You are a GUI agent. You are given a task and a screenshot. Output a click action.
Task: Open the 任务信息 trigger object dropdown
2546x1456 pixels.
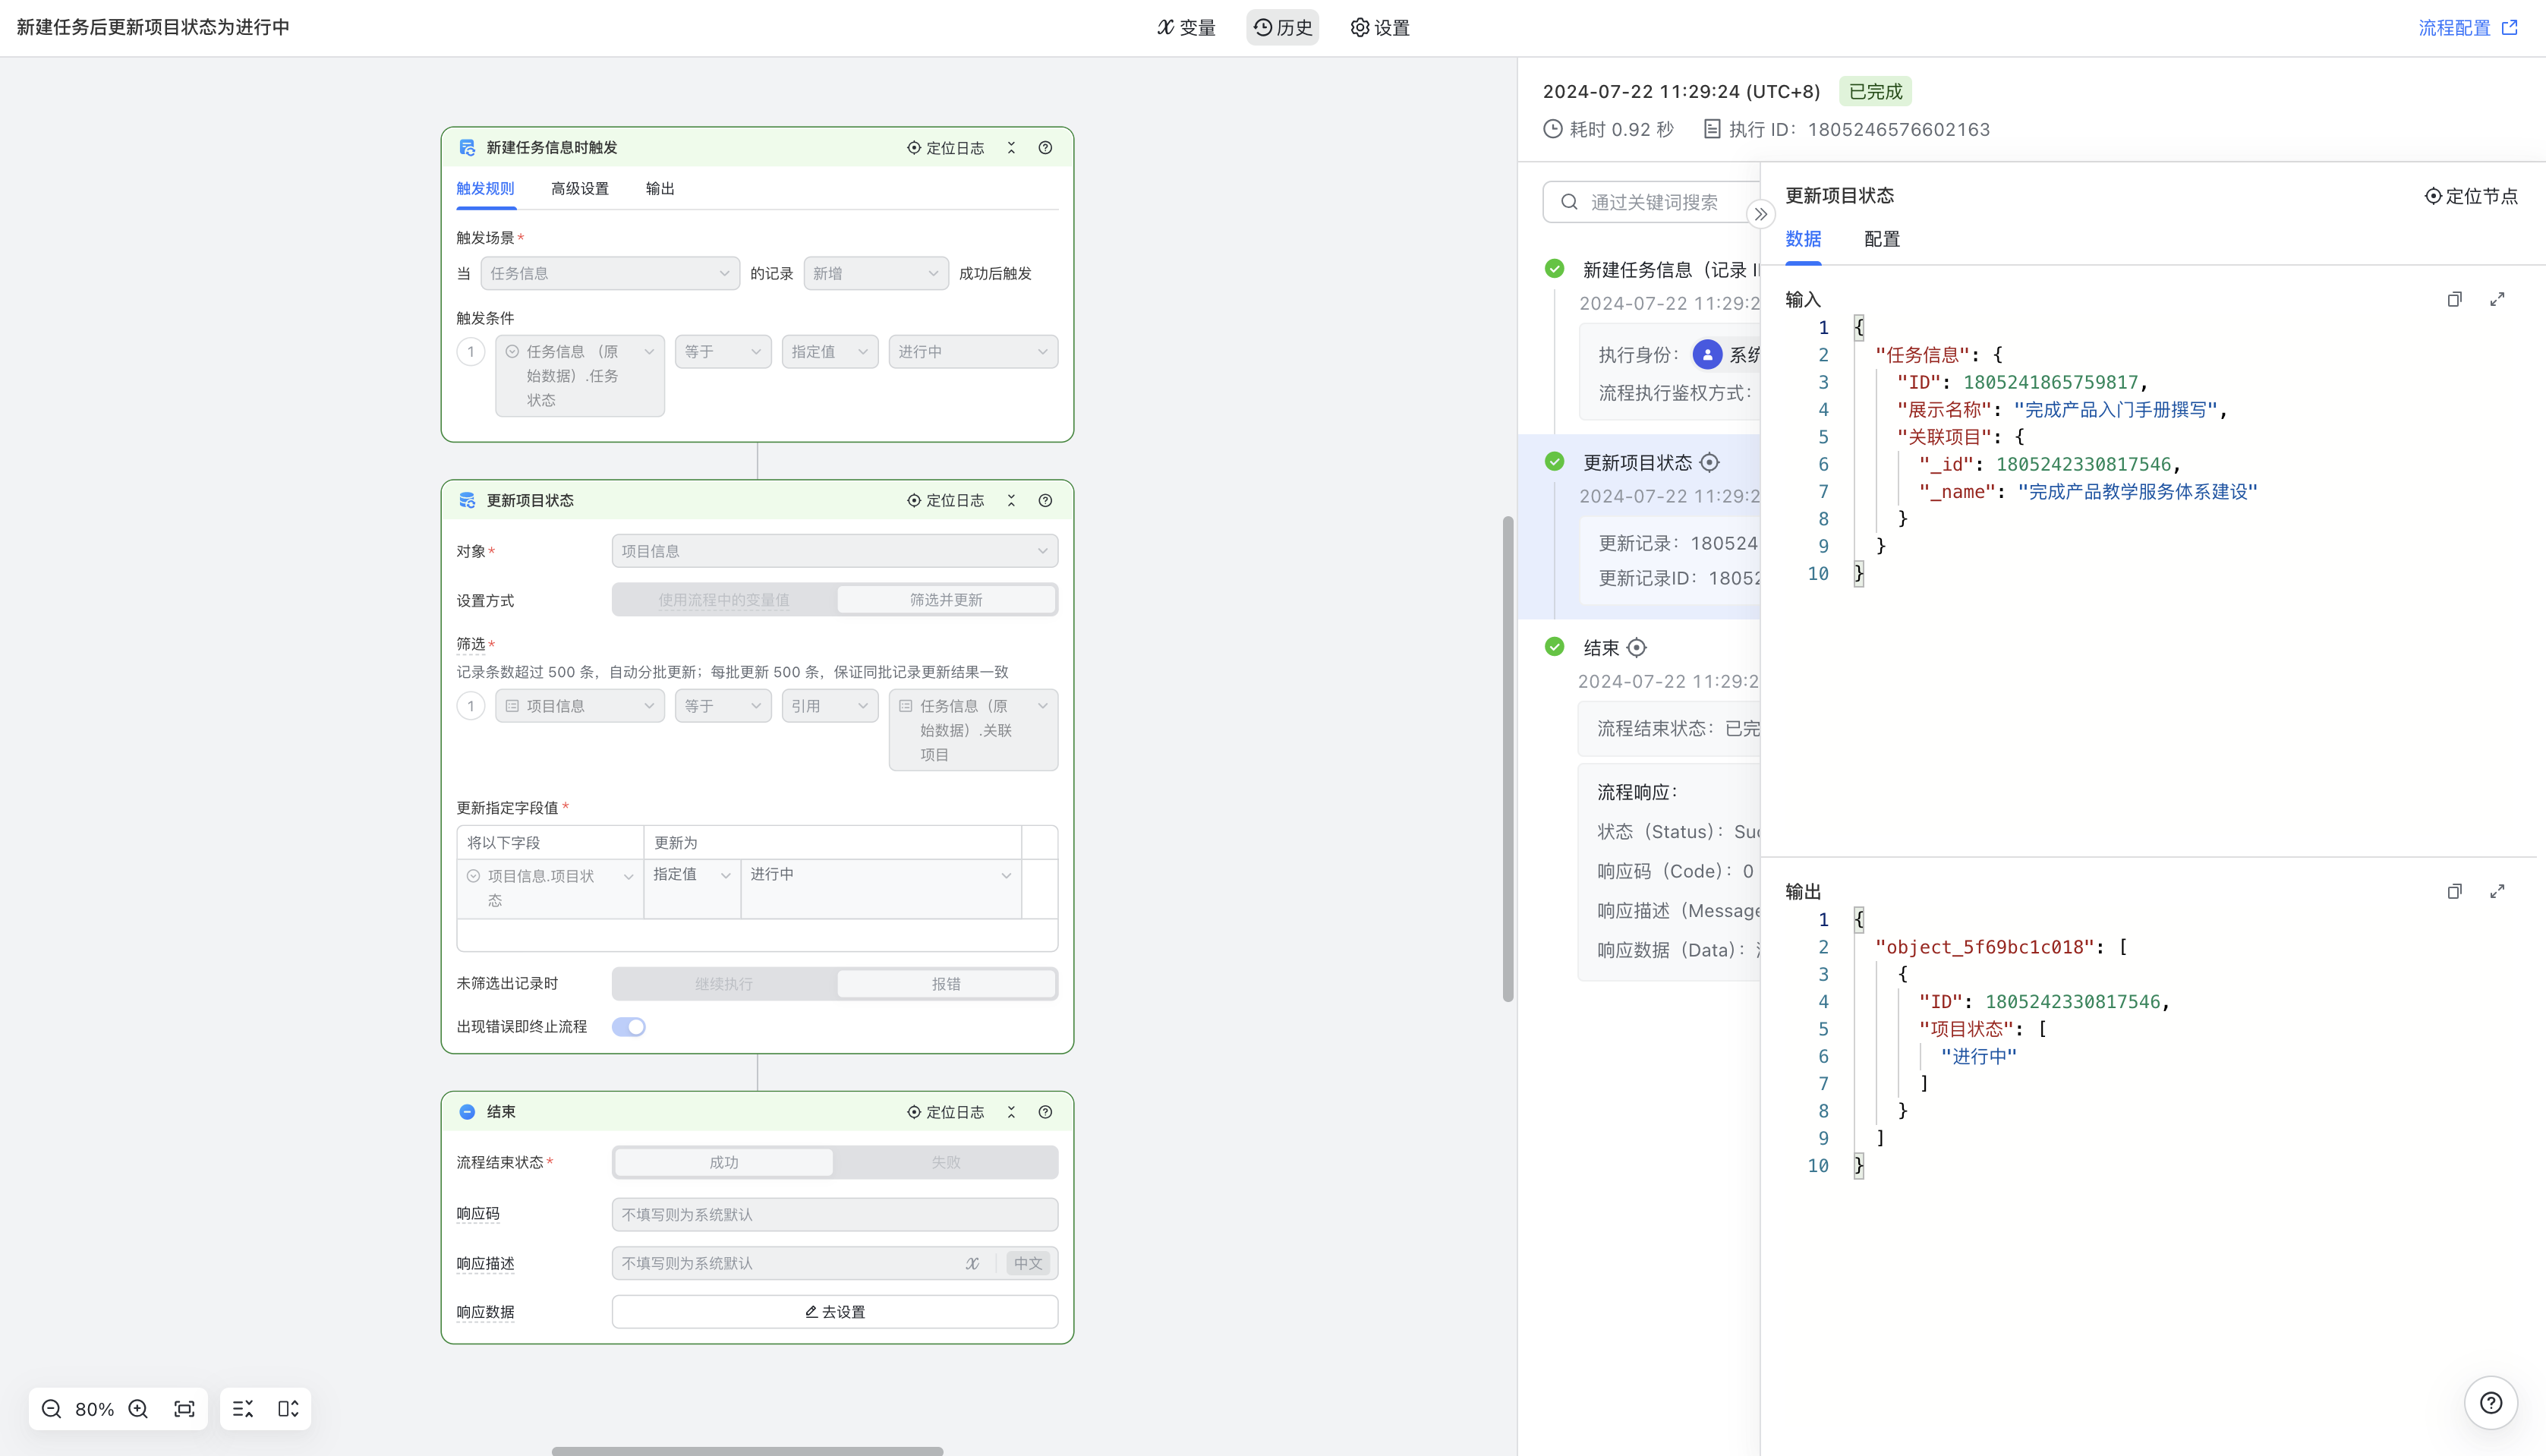[x=610, y=273]
